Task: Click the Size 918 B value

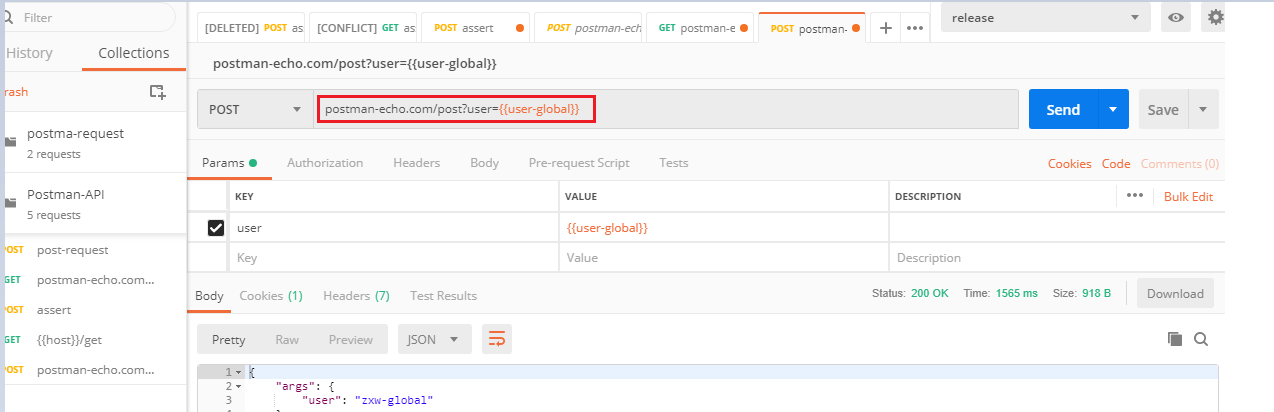Action: coord(1095,293)
